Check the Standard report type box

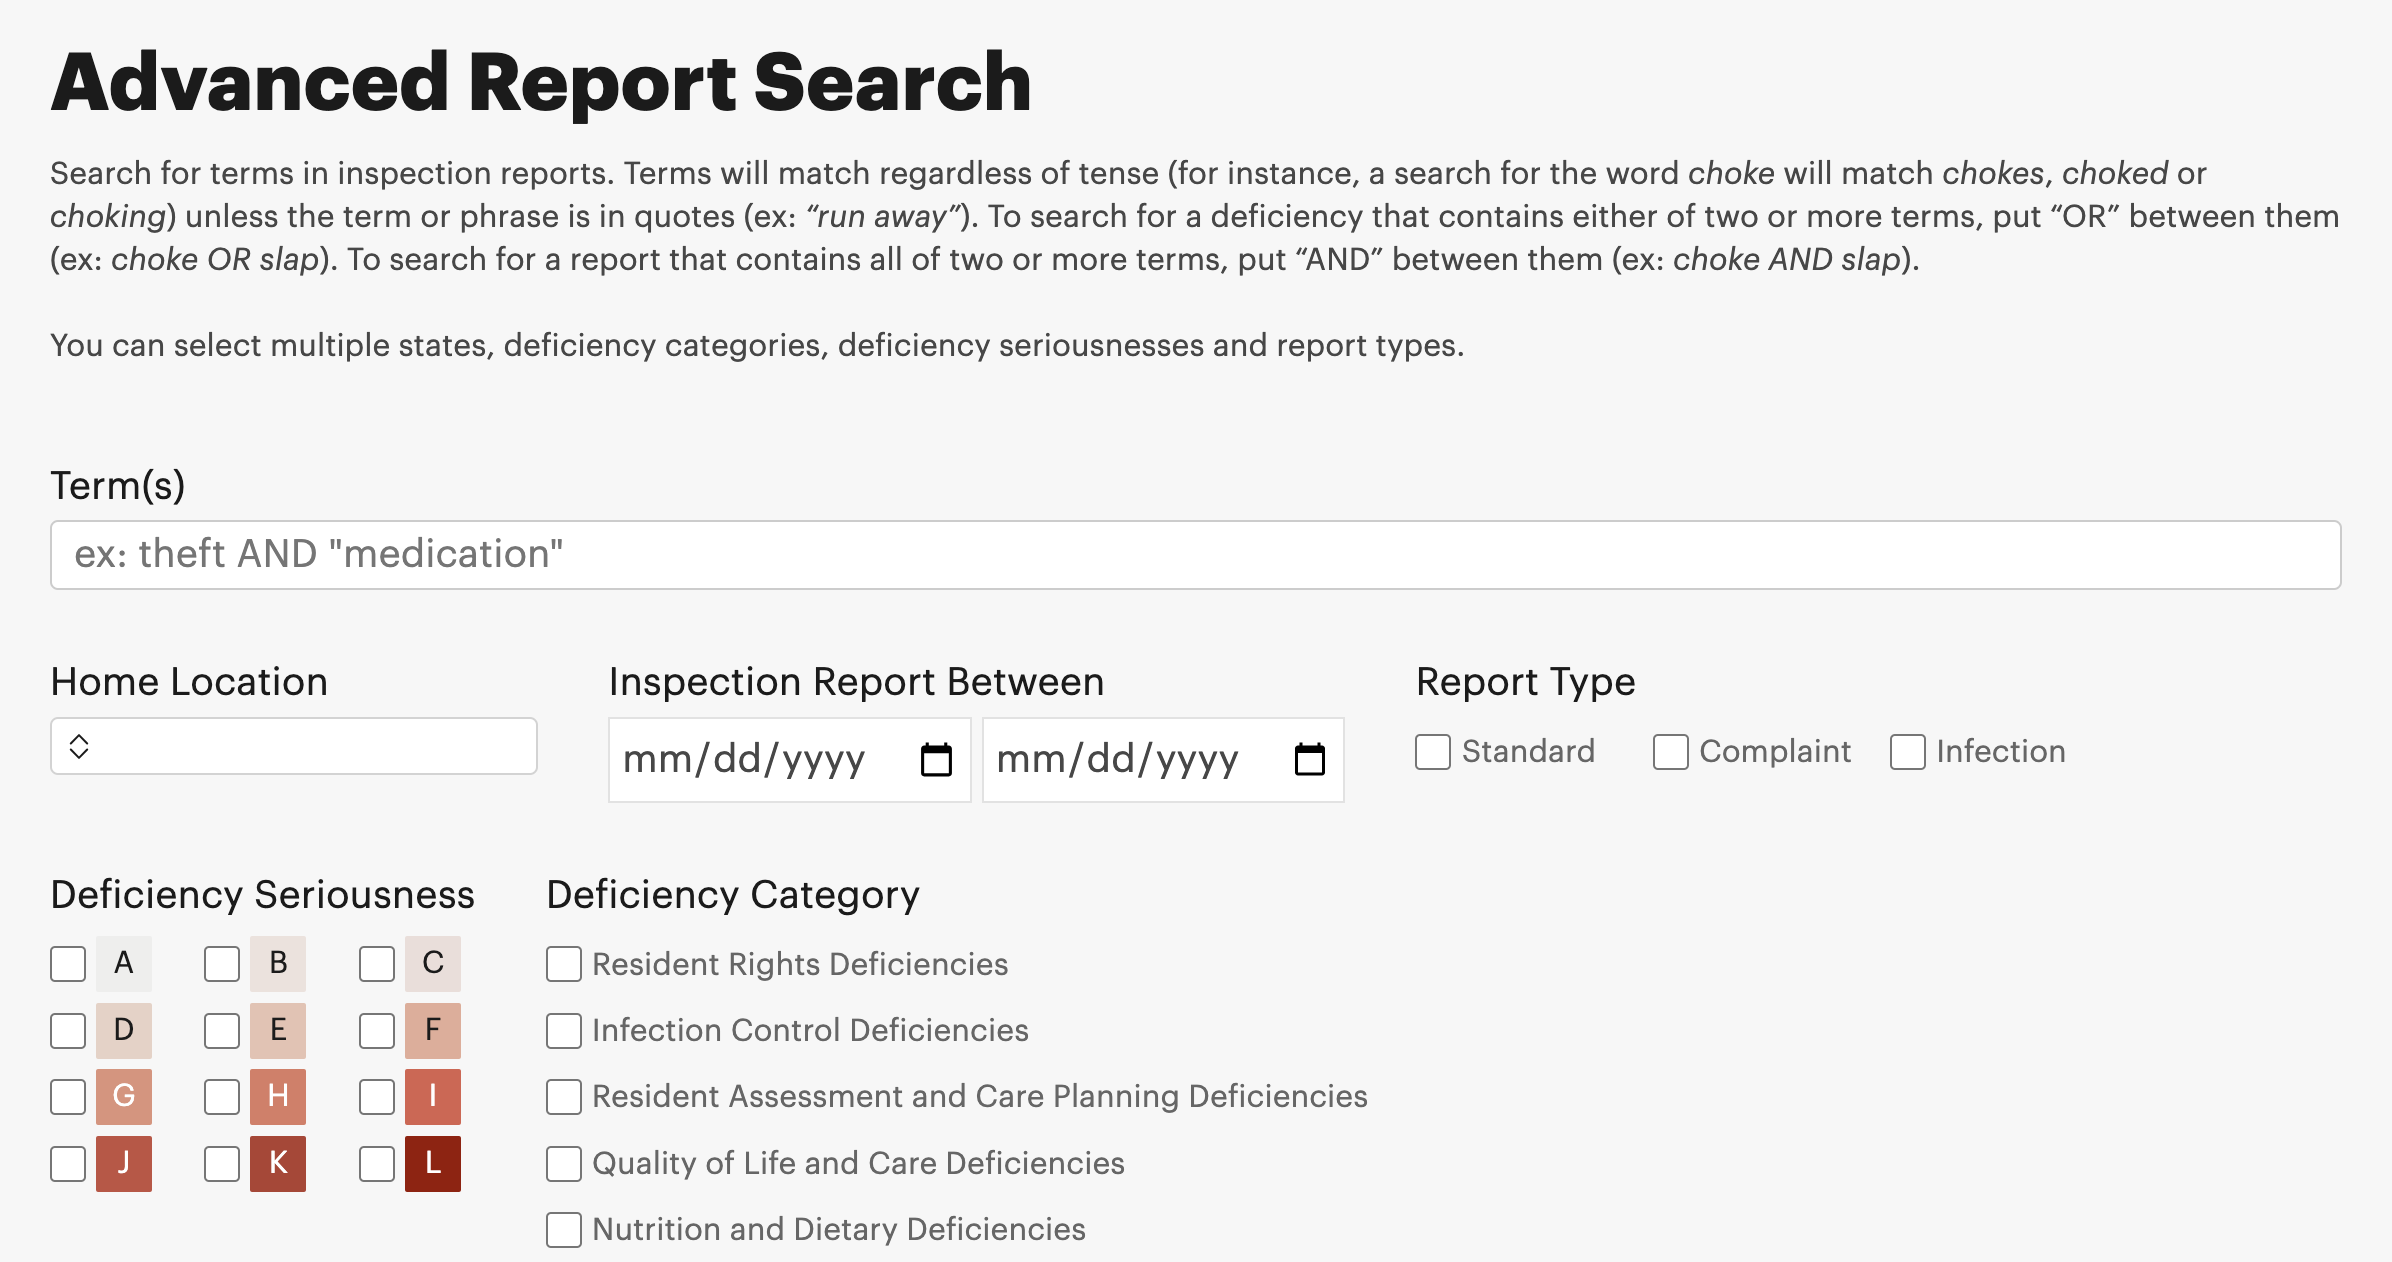(1432, 752)
